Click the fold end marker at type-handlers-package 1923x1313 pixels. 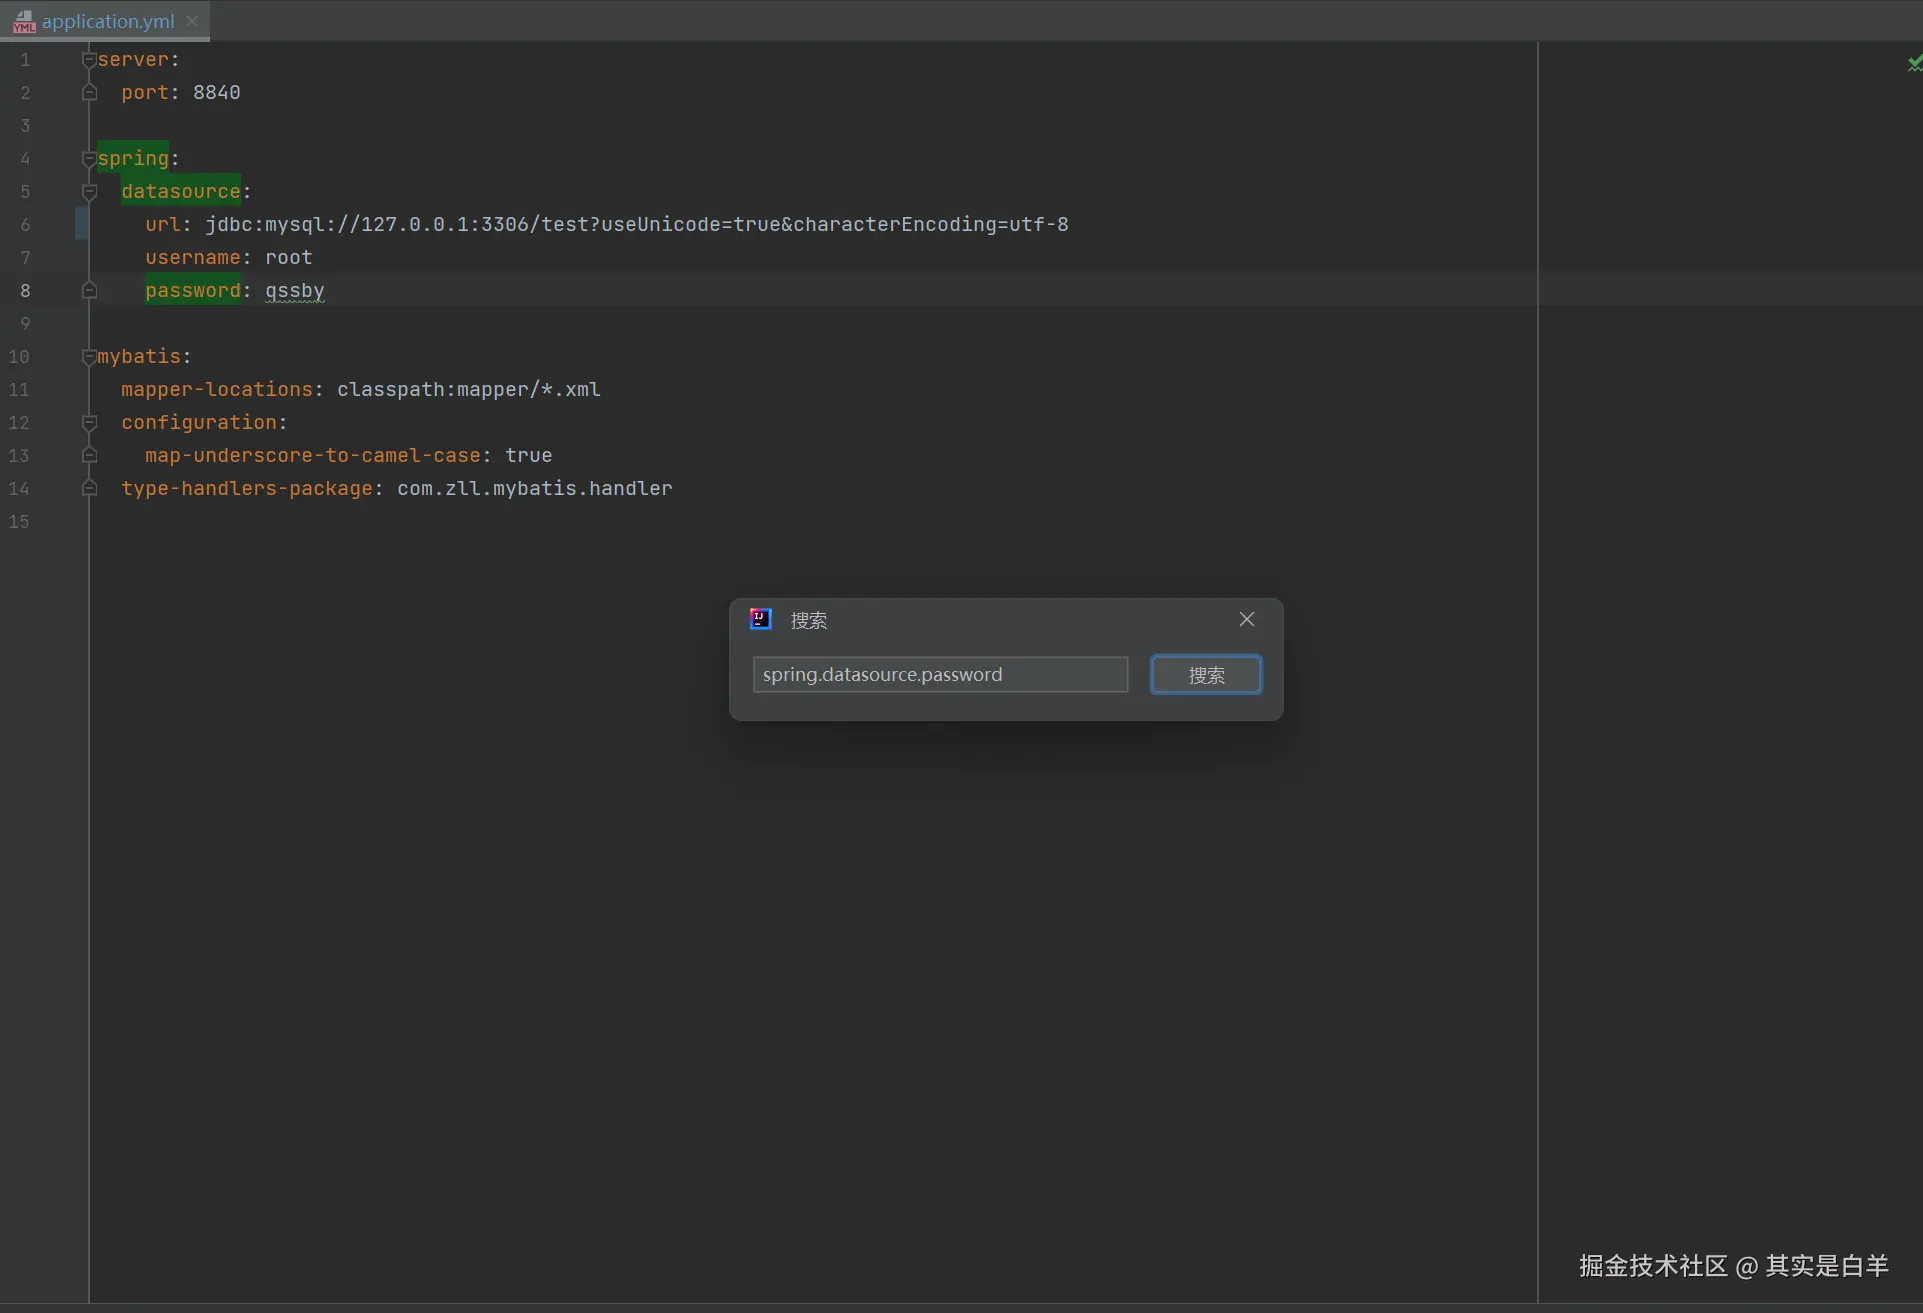point(89,489)
